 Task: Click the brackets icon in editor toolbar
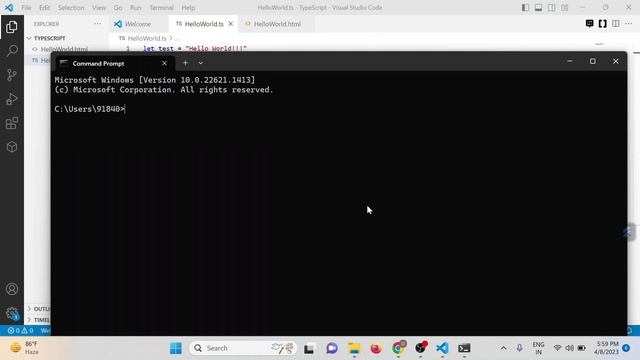[x=602, y=24]
